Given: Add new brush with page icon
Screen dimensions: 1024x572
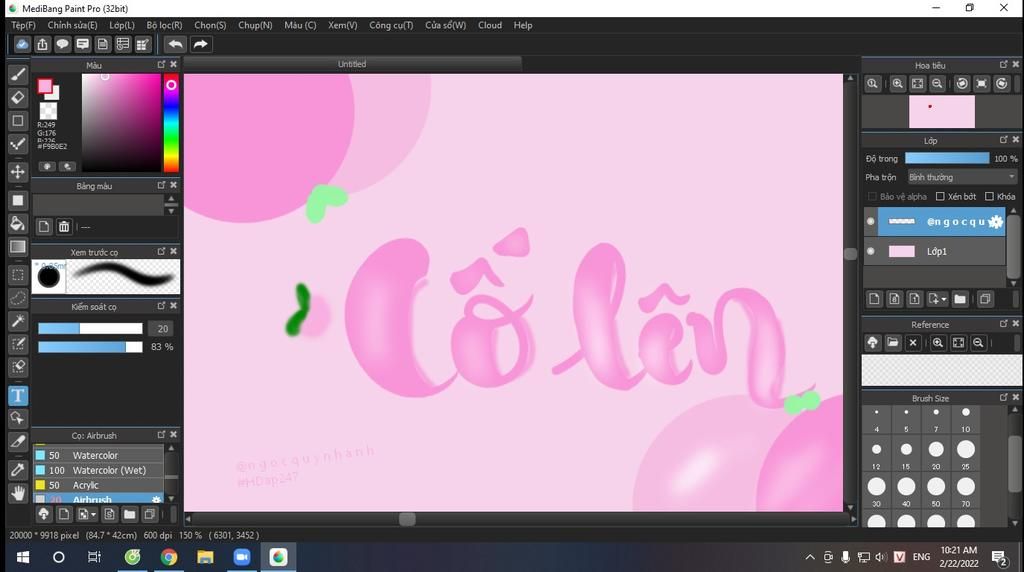Looking at the screenshot, I should tap(63, 514).
